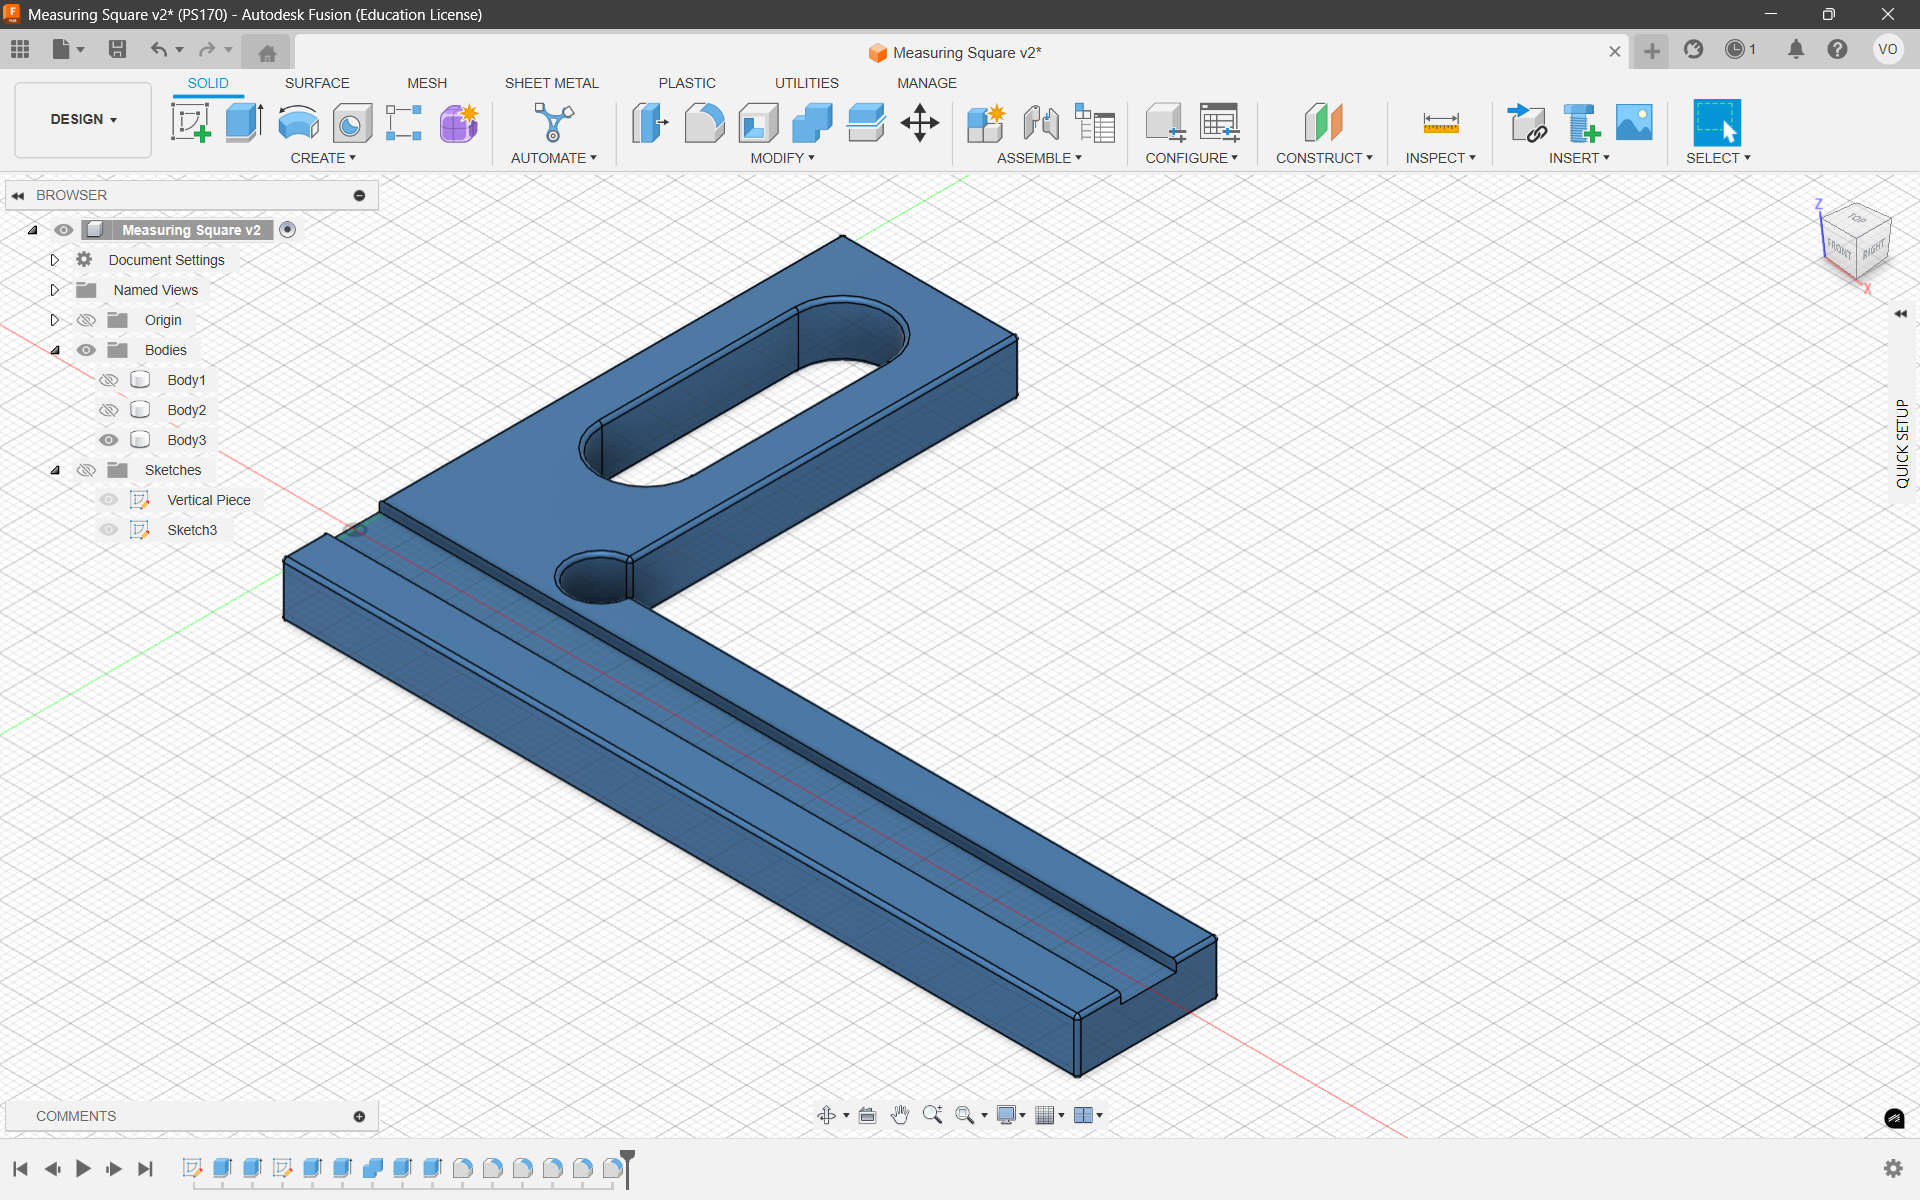Click the Joint icon in Assemble
The image size is (1920, 1200).
coord(1041,123)
